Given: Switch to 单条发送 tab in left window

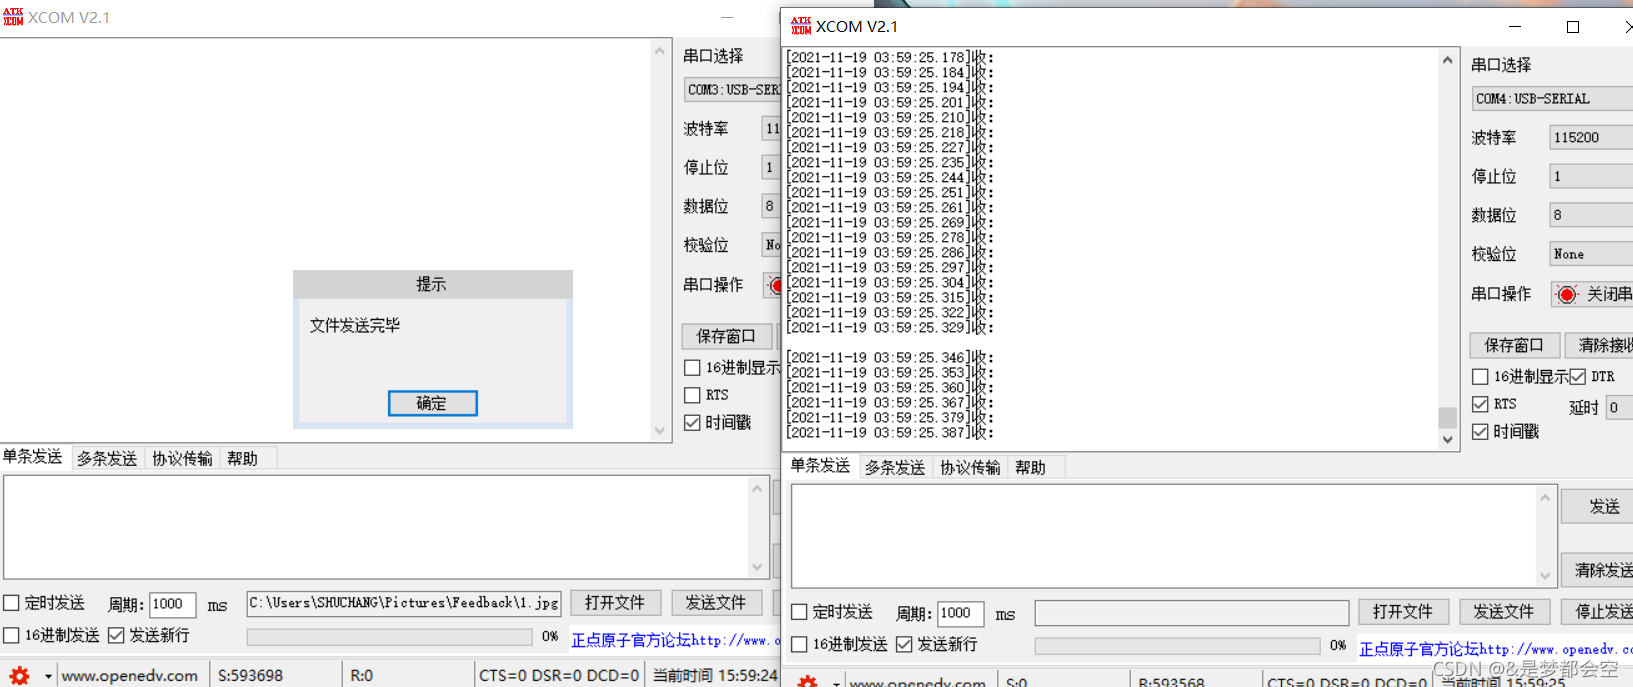Looking at the screenshot, I should pos(33,457).
